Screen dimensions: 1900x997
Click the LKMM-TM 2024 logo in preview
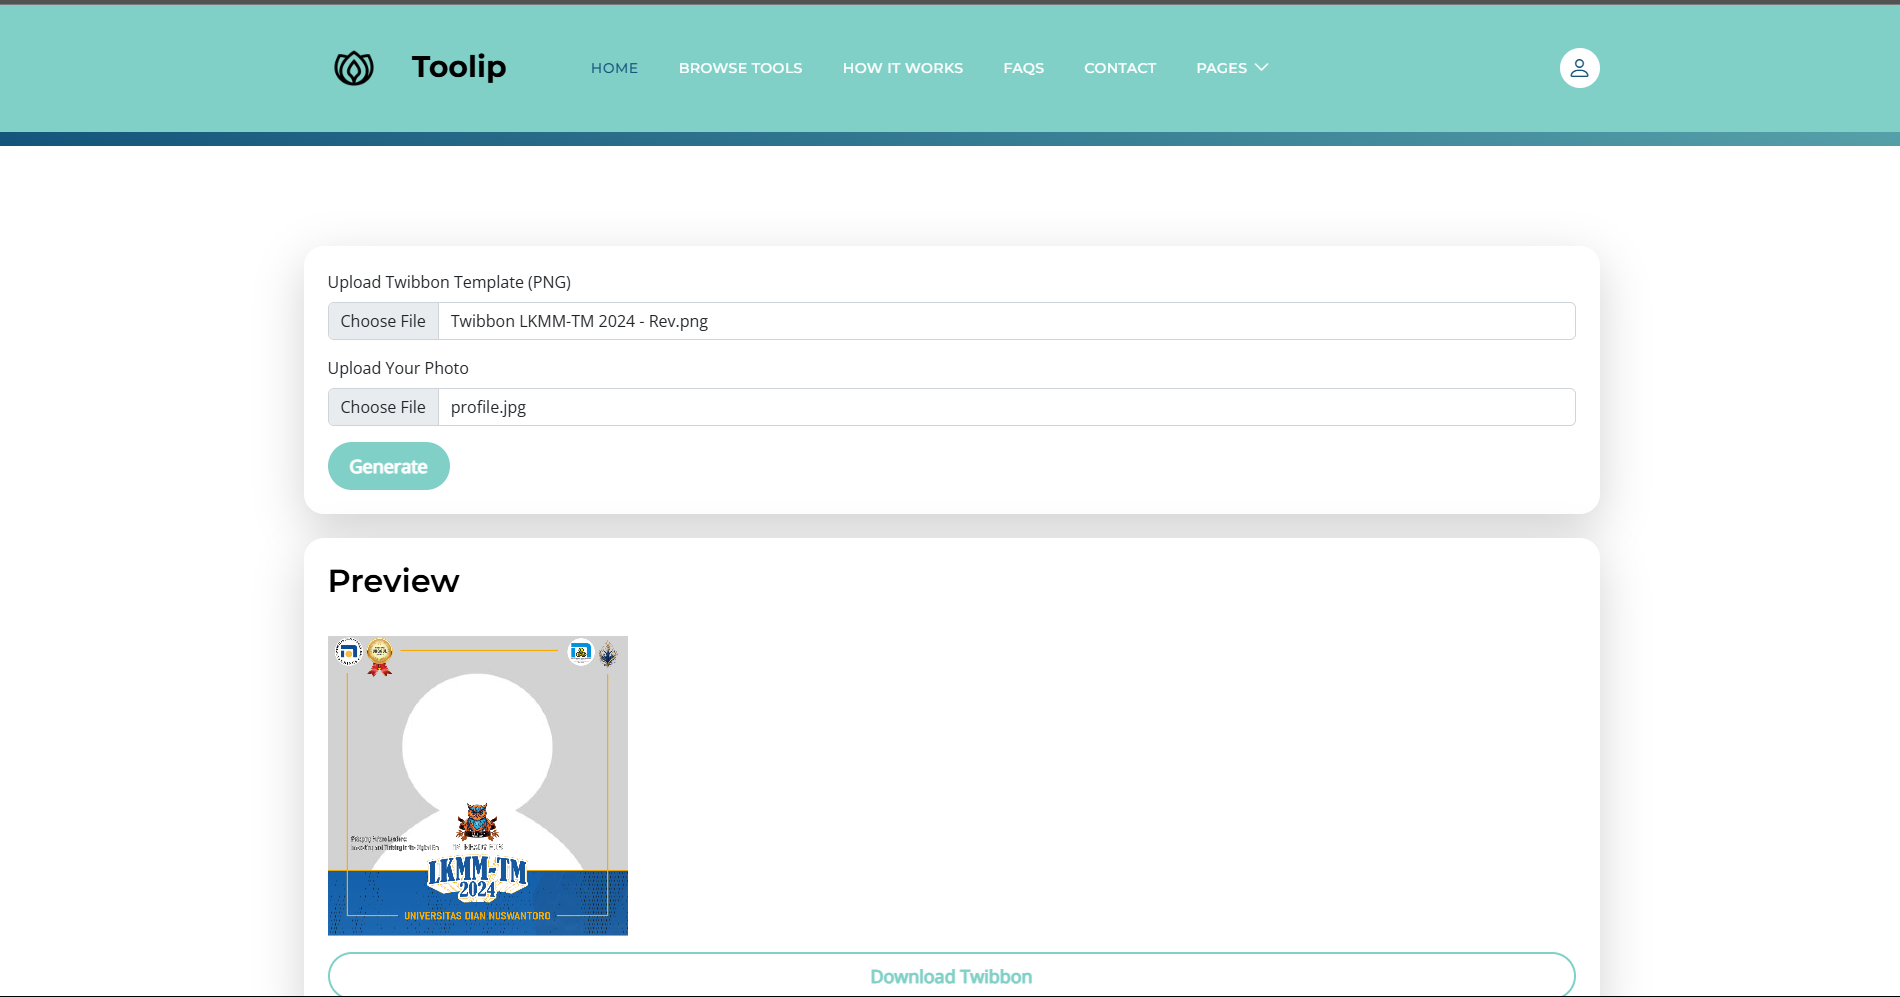(x=477, y=877)
